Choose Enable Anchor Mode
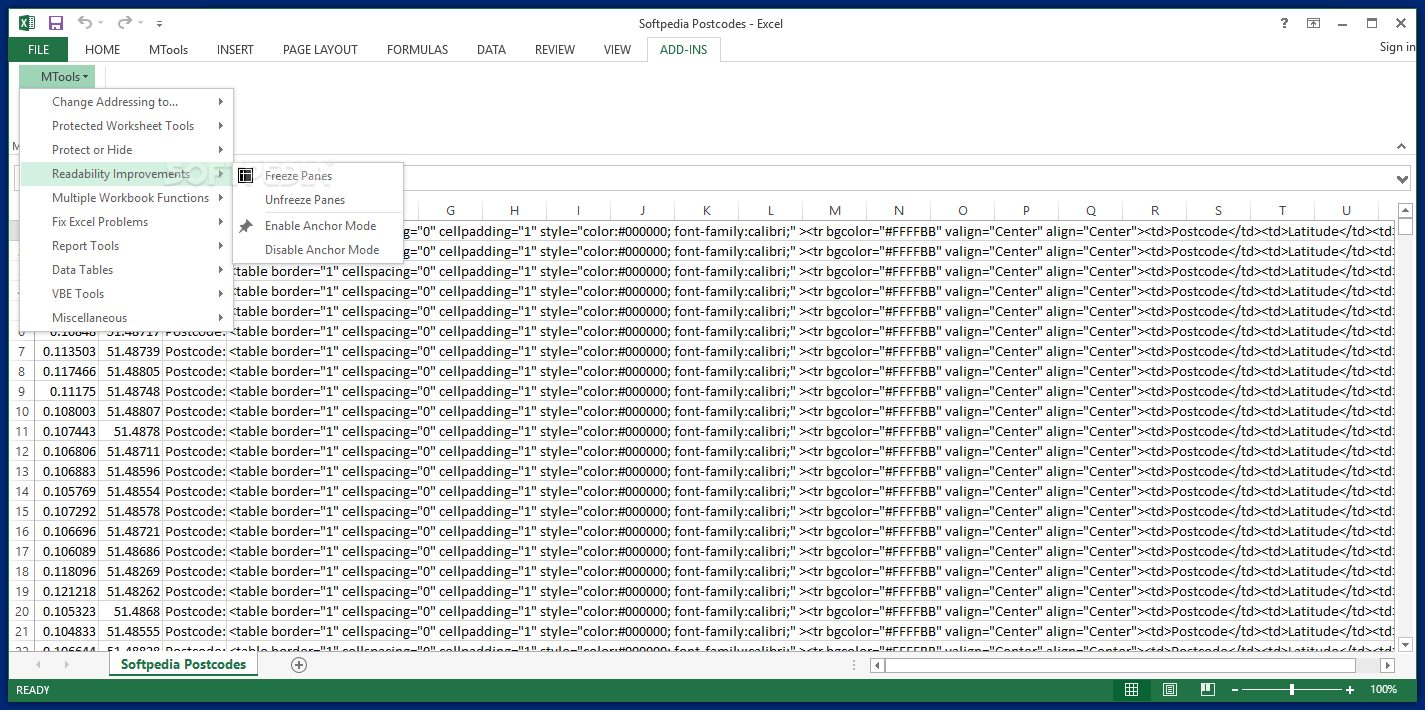1425x710 pixels. 318,226
